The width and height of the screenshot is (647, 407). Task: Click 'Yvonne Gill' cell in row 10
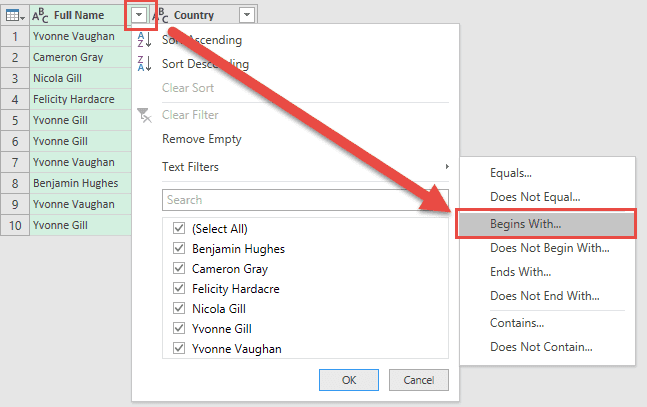(80, 225)
